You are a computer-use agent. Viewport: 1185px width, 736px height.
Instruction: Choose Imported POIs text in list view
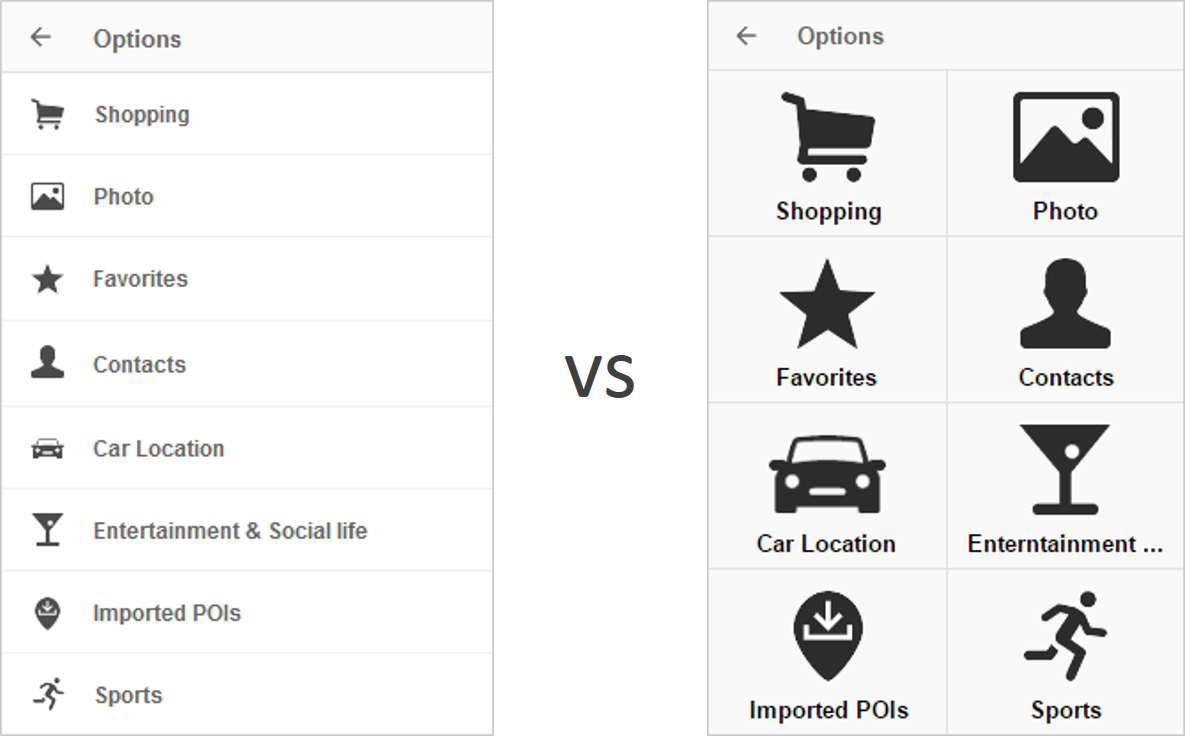166,613
